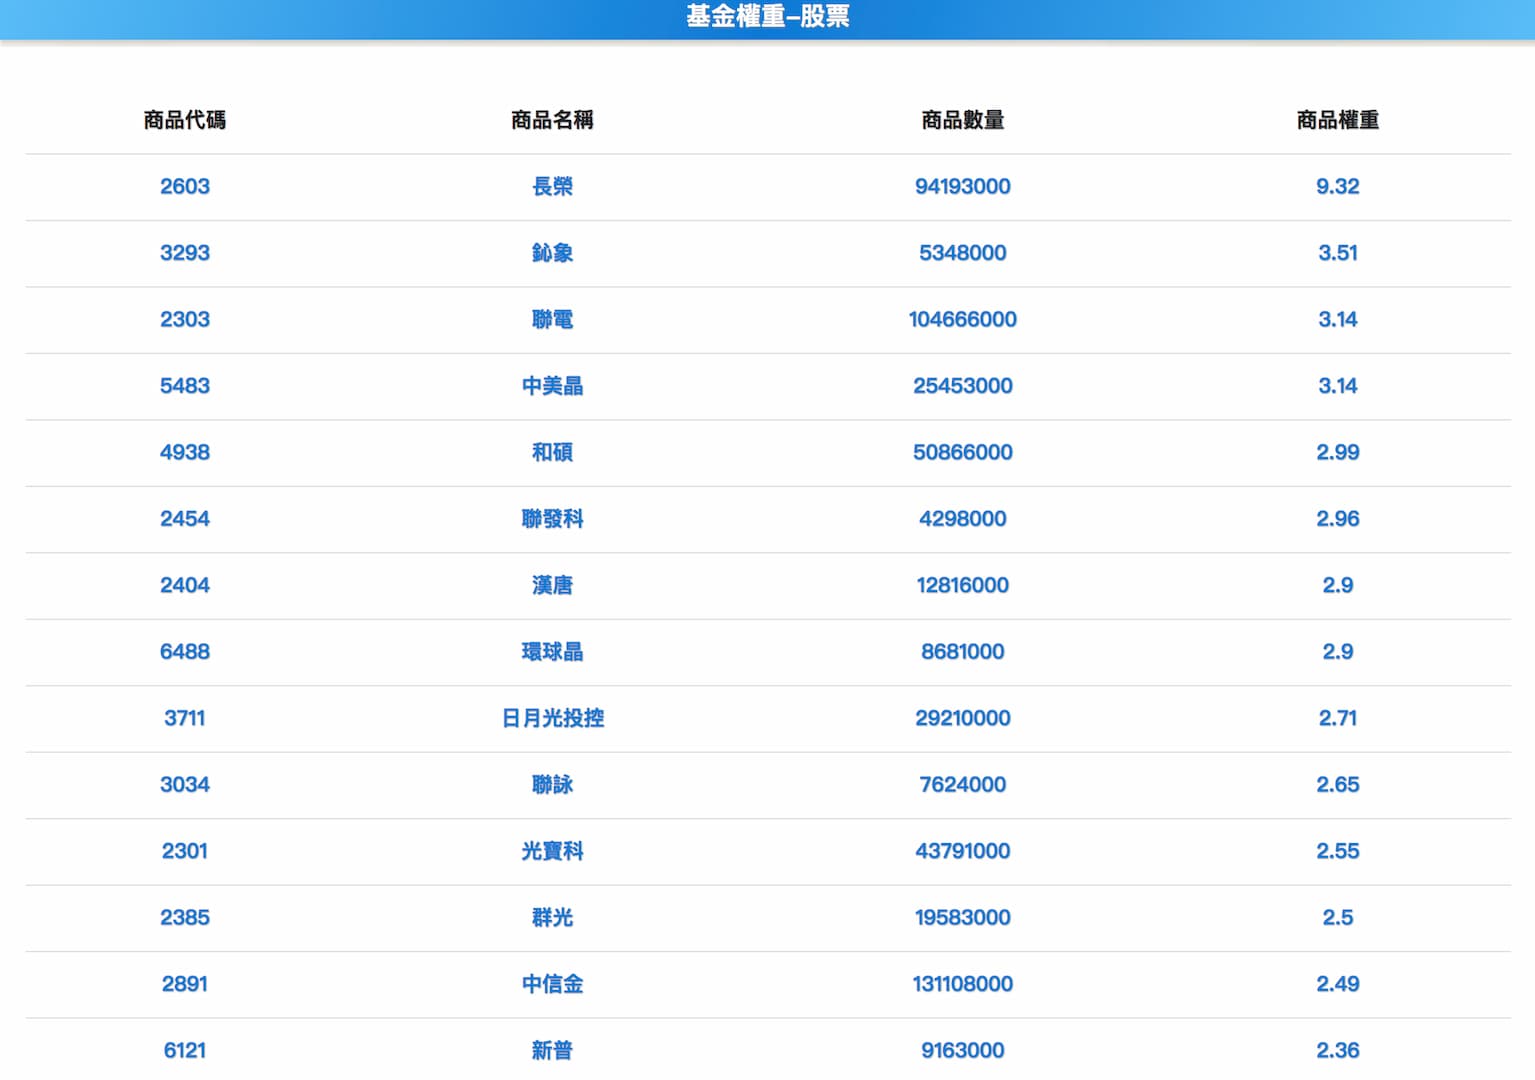Click weight value 2.96
Image resolution: width=1535 pixels, height=1080 pixels.
click(x=1337, y=519)
